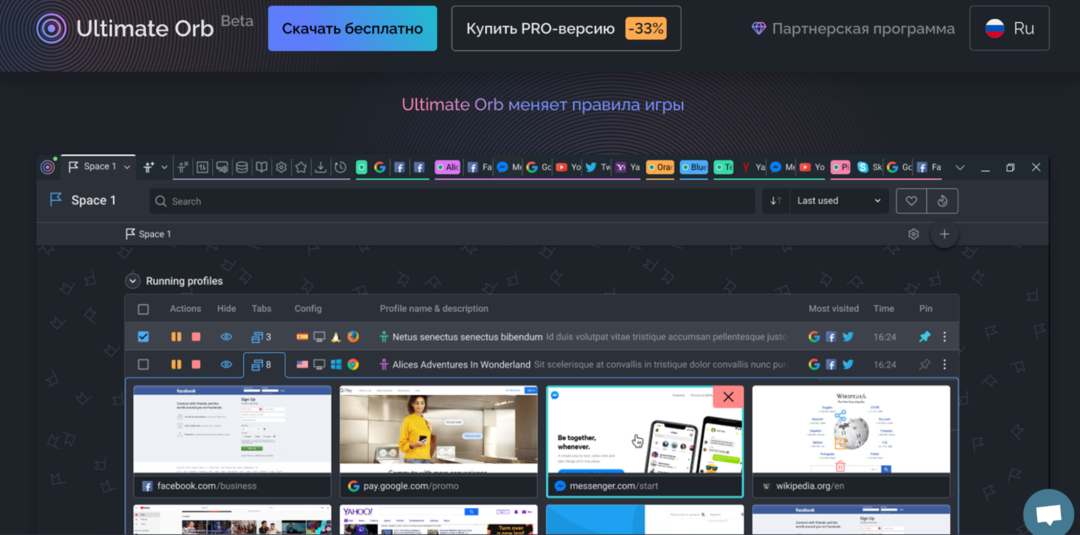Click the 16:24 time of Netus senectus

(x=884, y=337)
